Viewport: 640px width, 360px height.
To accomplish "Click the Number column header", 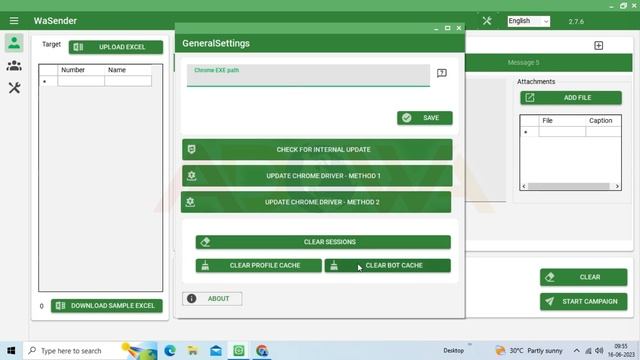I will 81,70.
